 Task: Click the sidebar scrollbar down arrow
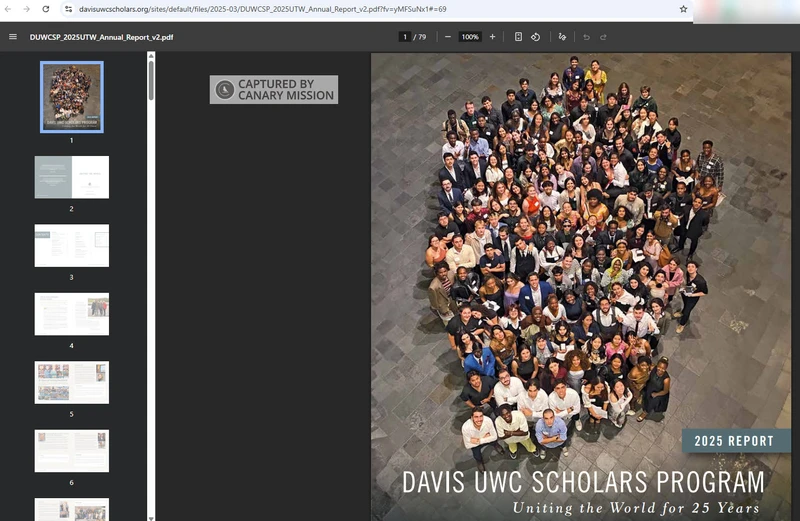click(x=151, y=517)
